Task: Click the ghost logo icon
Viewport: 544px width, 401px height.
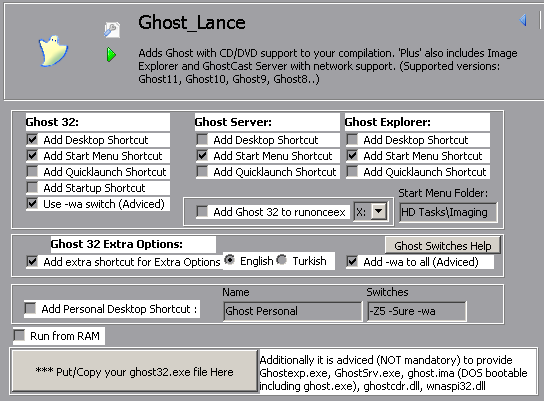Action: [53, 51]
